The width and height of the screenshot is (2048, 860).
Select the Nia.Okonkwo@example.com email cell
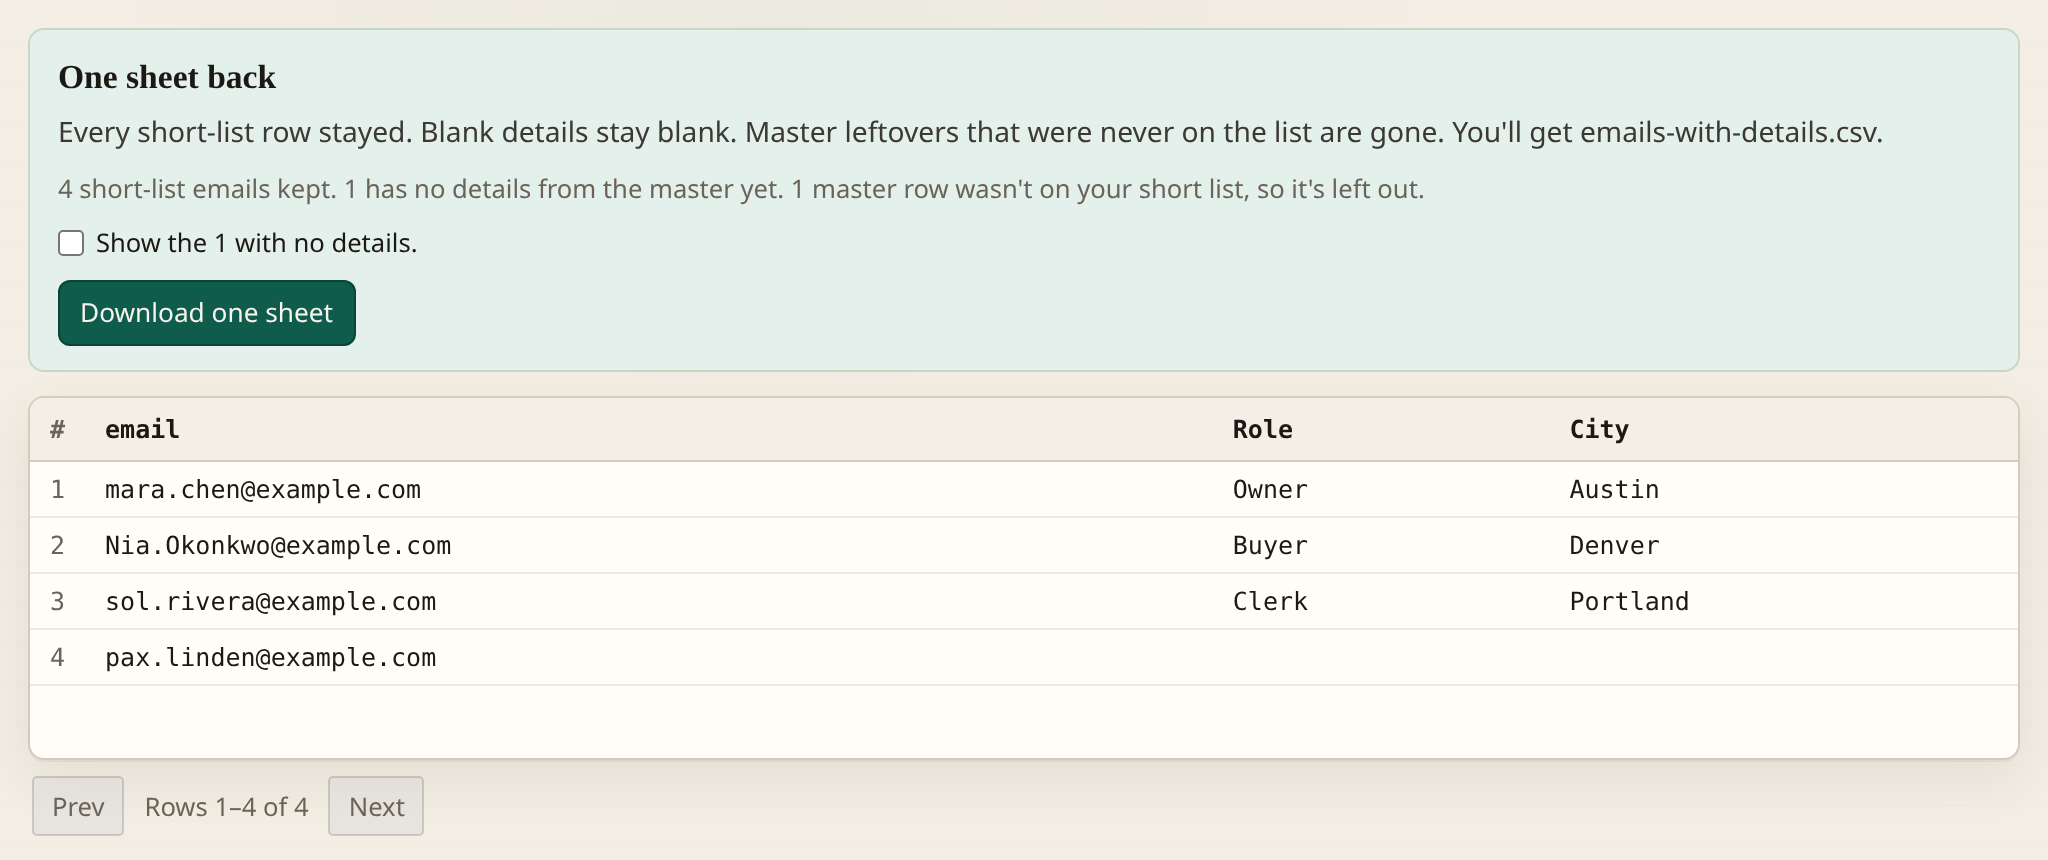[x=278, y=545]
